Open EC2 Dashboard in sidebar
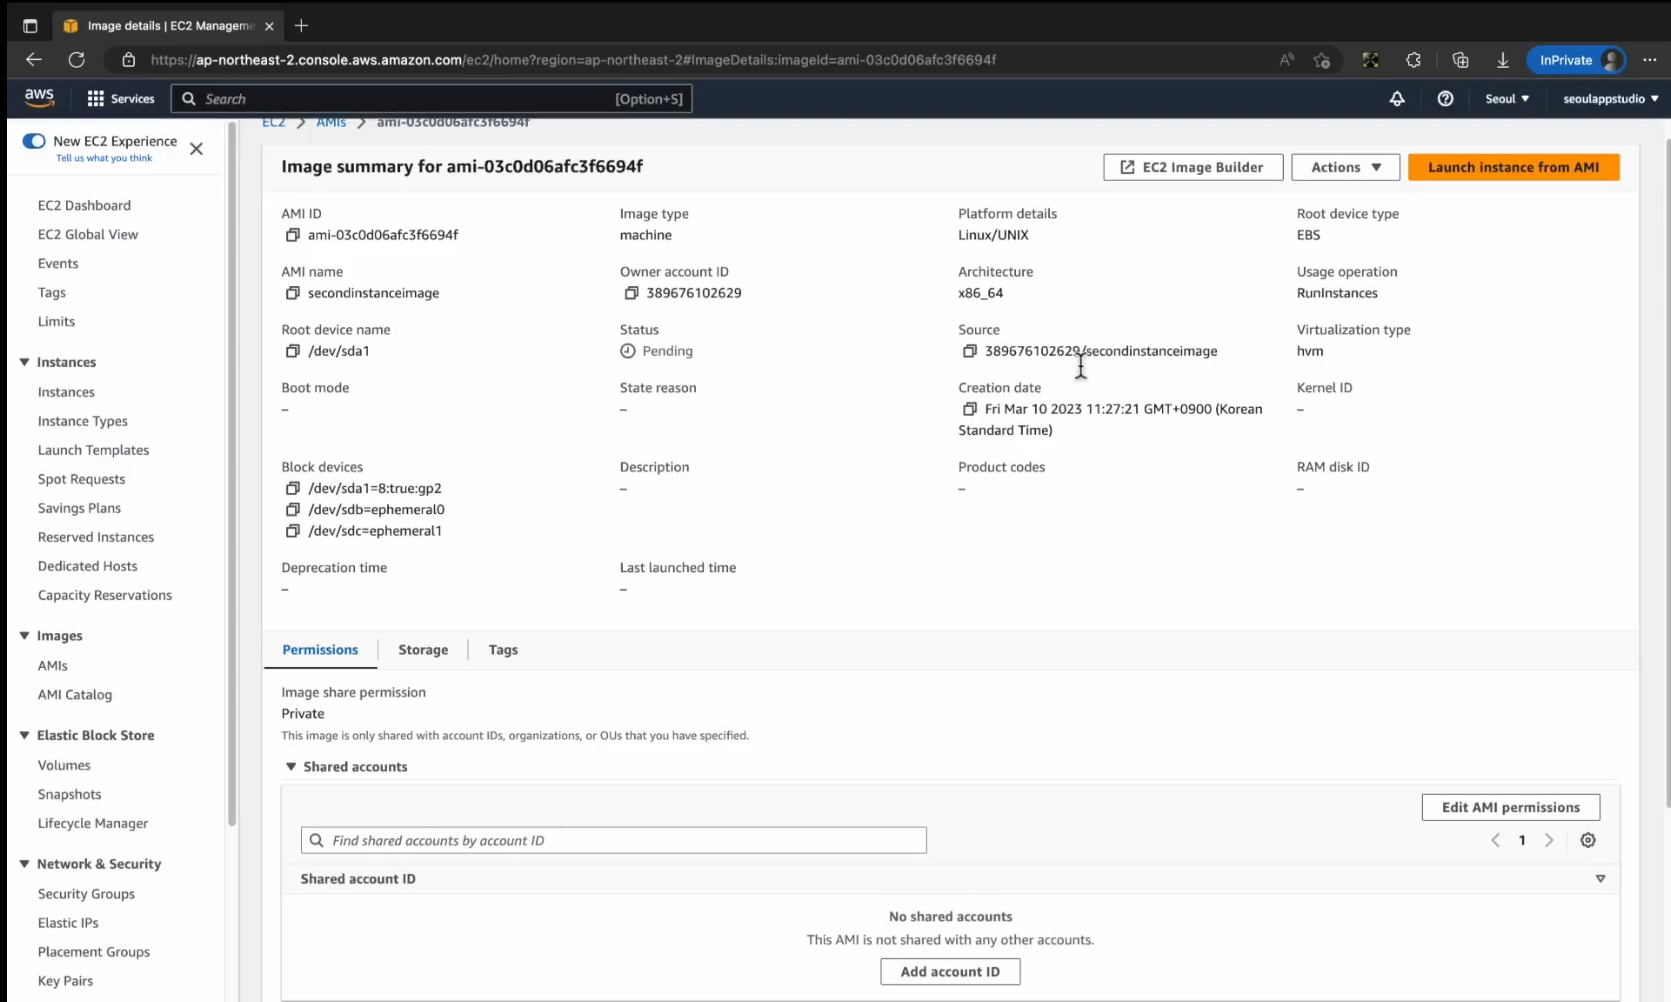The height and width of the screenshot is (1002, 1671). pos(84,205)
